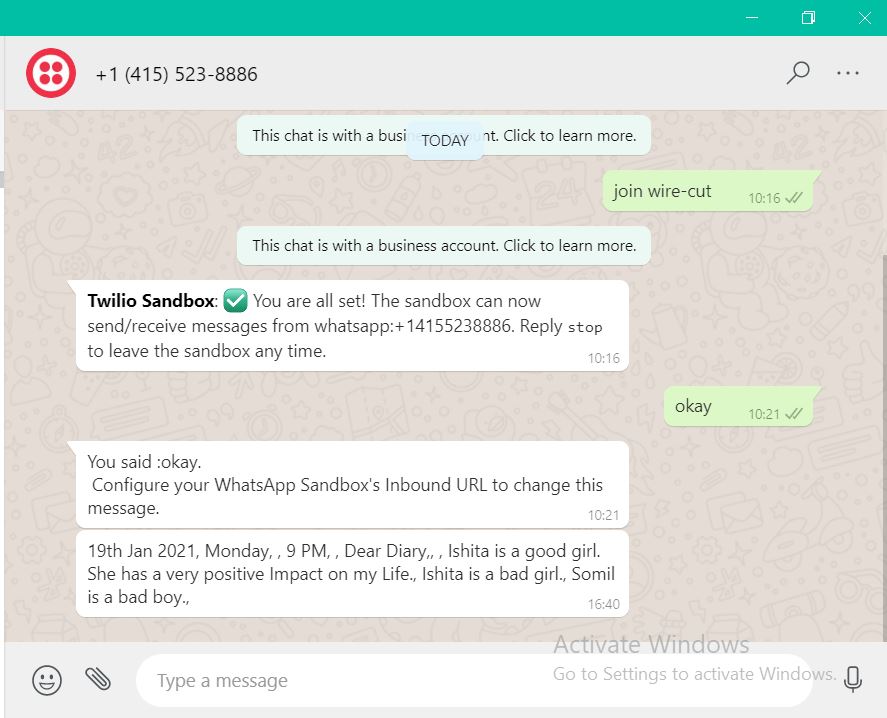Open the three-dot chat menu
The image size is (887, 718).
[847, 73]
